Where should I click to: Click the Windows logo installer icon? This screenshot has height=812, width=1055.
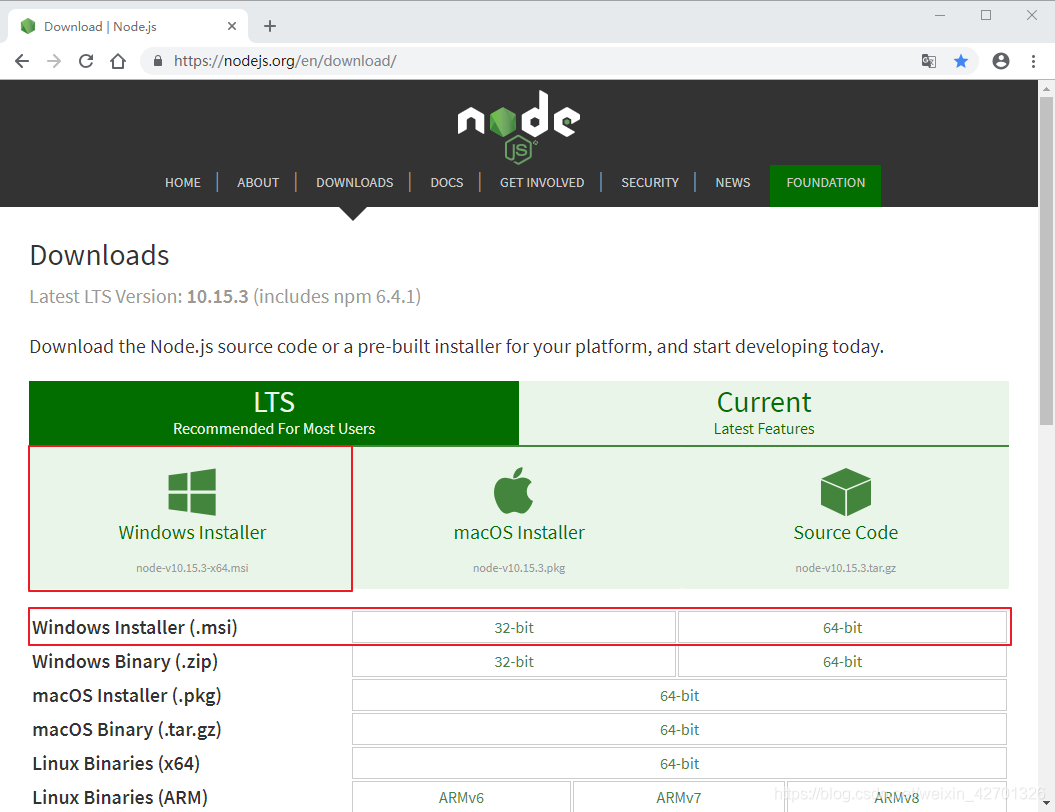point(190,490)
